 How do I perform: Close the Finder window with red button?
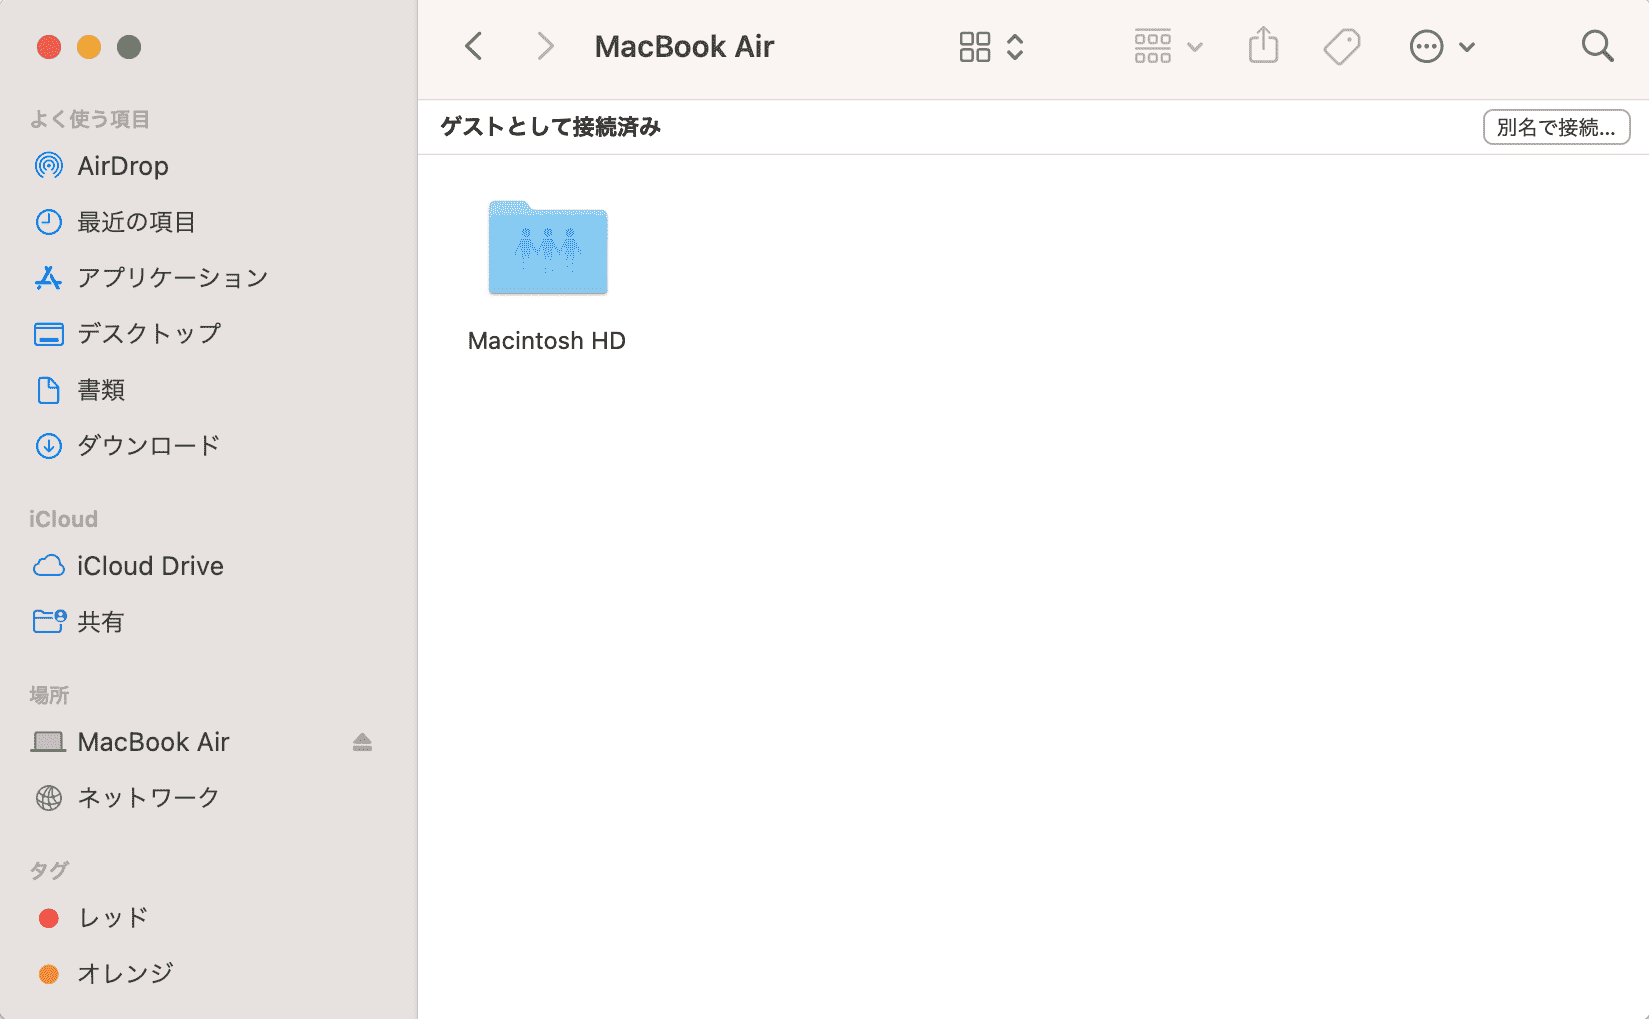(x=49, y=47)
